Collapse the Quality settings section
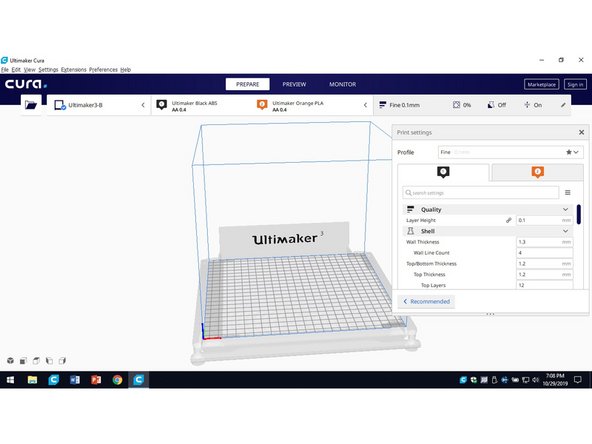592x444 pixels. pyautogui.click(x=565, y=209)
